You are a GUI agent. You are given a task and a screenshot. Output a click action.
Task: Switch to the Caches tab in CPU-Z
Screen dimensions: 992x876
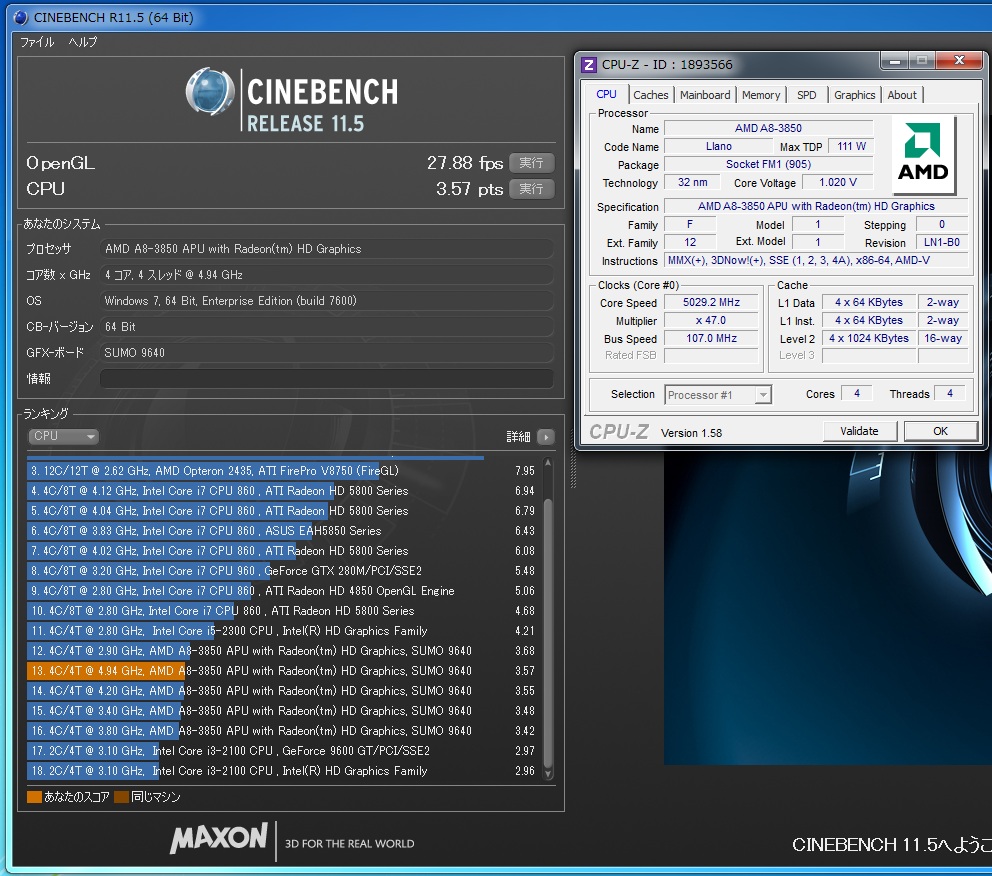(x=651, y=95)
